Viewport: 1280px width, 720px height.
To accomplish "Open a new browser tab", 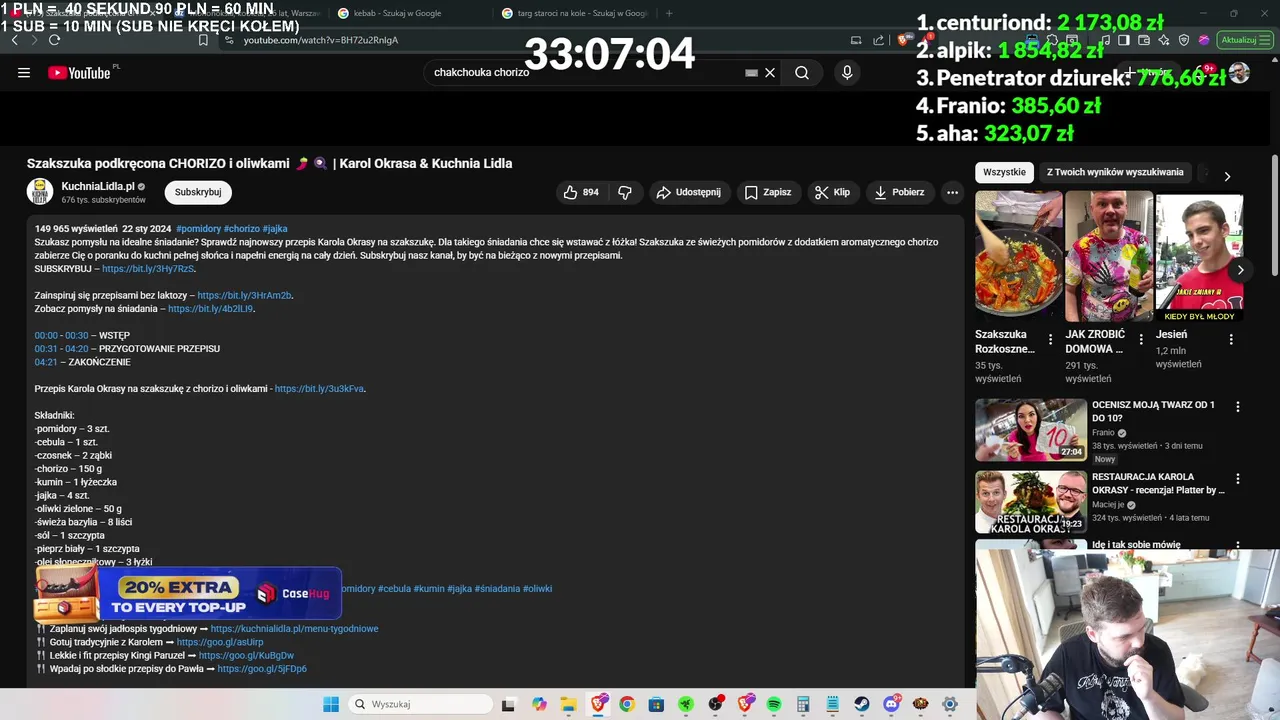I will pyautogui.click(x=669, y=13).
